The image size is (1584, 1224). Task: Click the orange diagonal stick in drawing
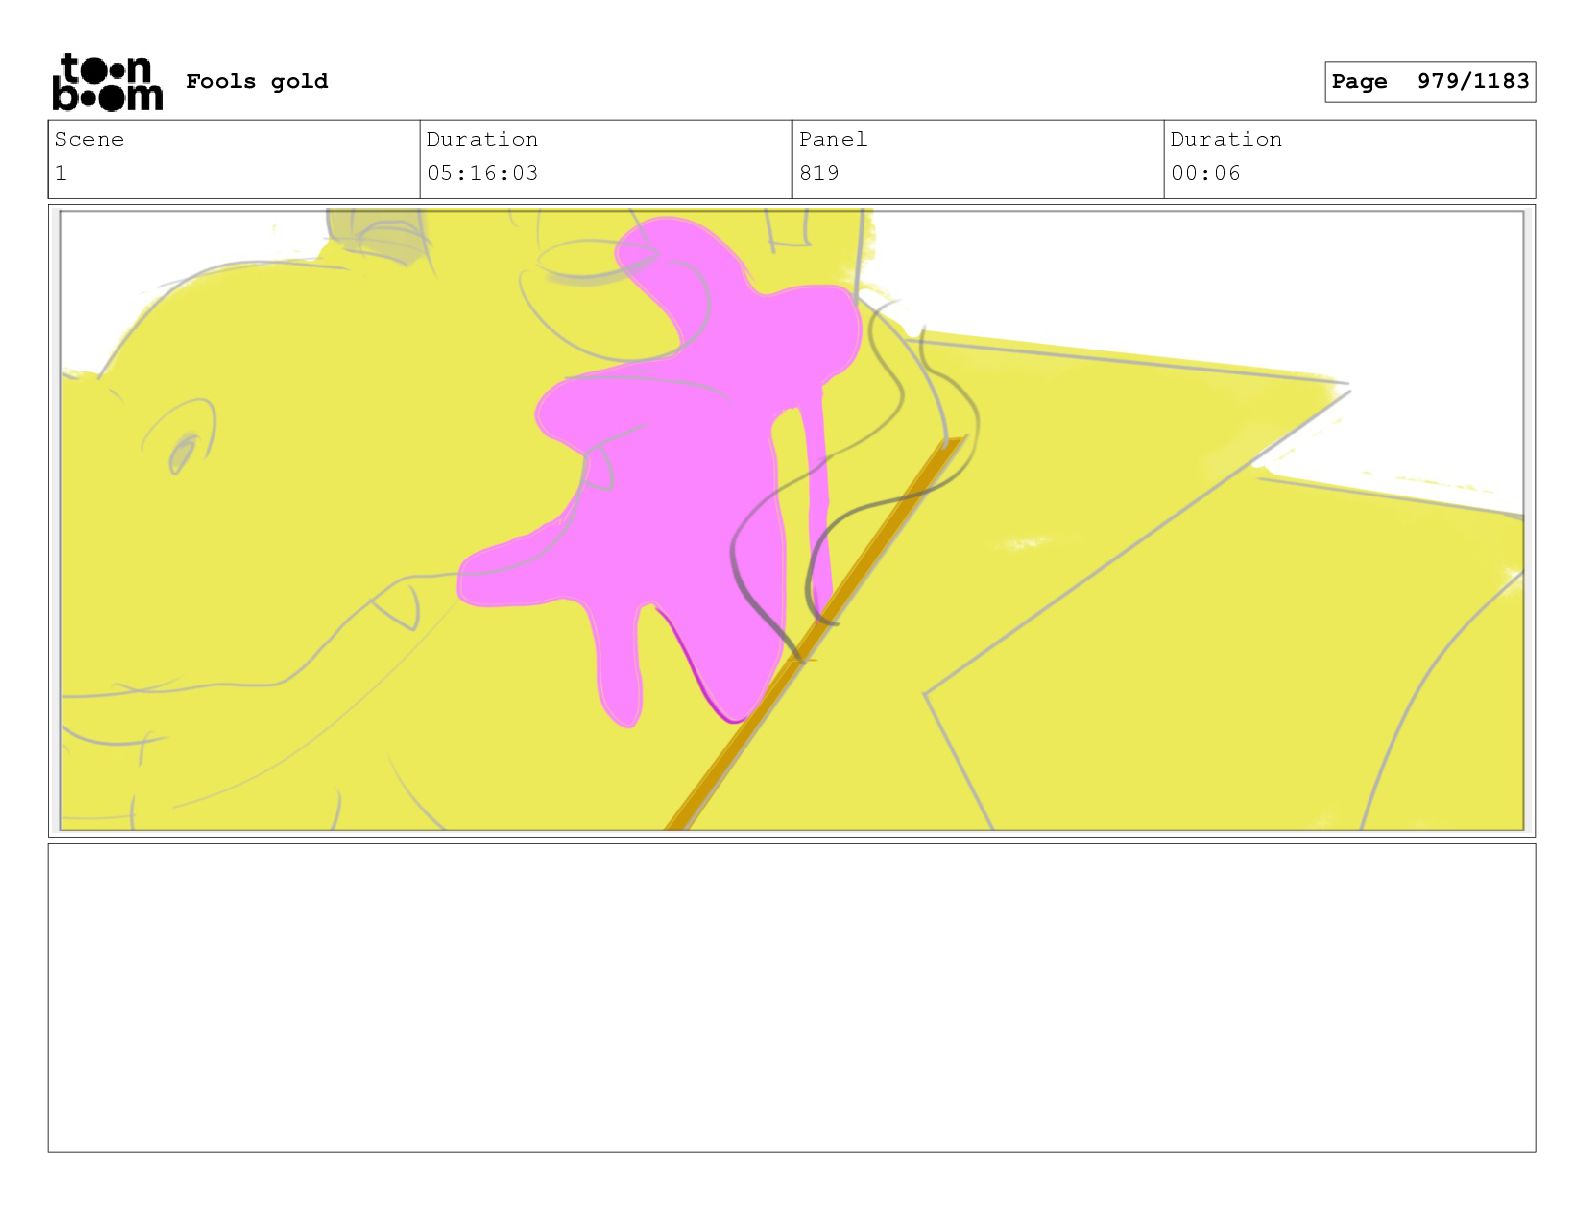click(815, 632)
